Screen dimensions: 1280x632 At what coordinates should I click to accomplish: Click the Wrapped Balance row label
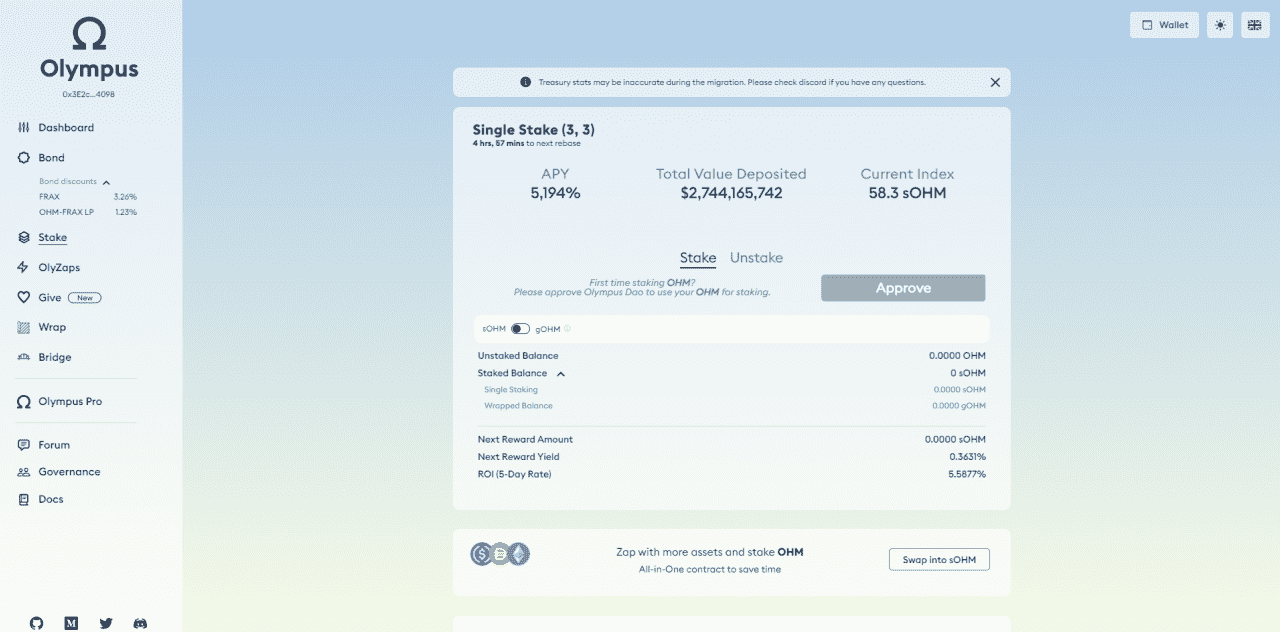[x=518, y=406]
